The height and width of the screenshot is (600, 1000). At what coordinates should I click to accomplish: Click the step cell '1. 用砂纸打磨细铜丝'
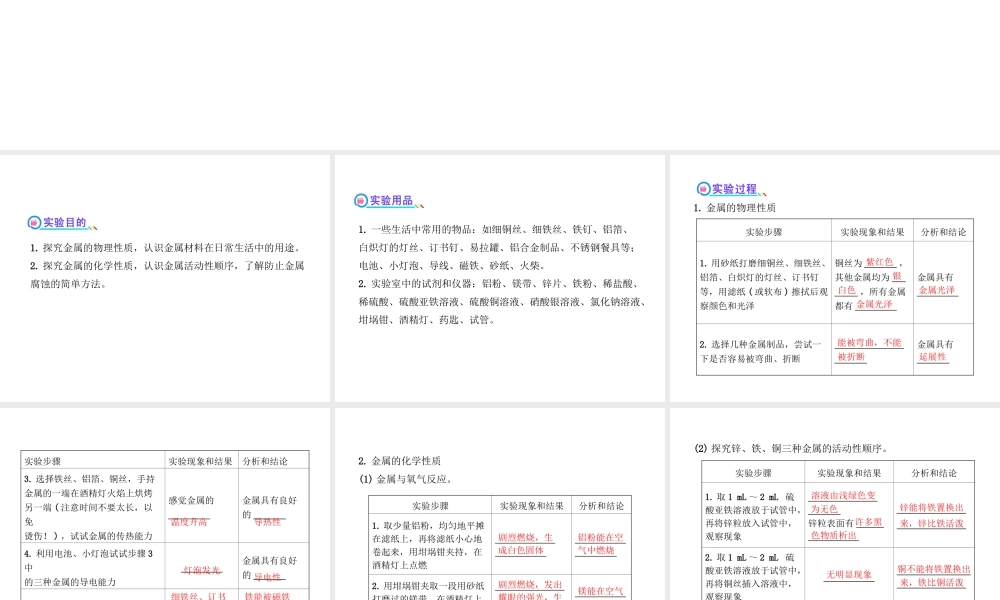763,284
